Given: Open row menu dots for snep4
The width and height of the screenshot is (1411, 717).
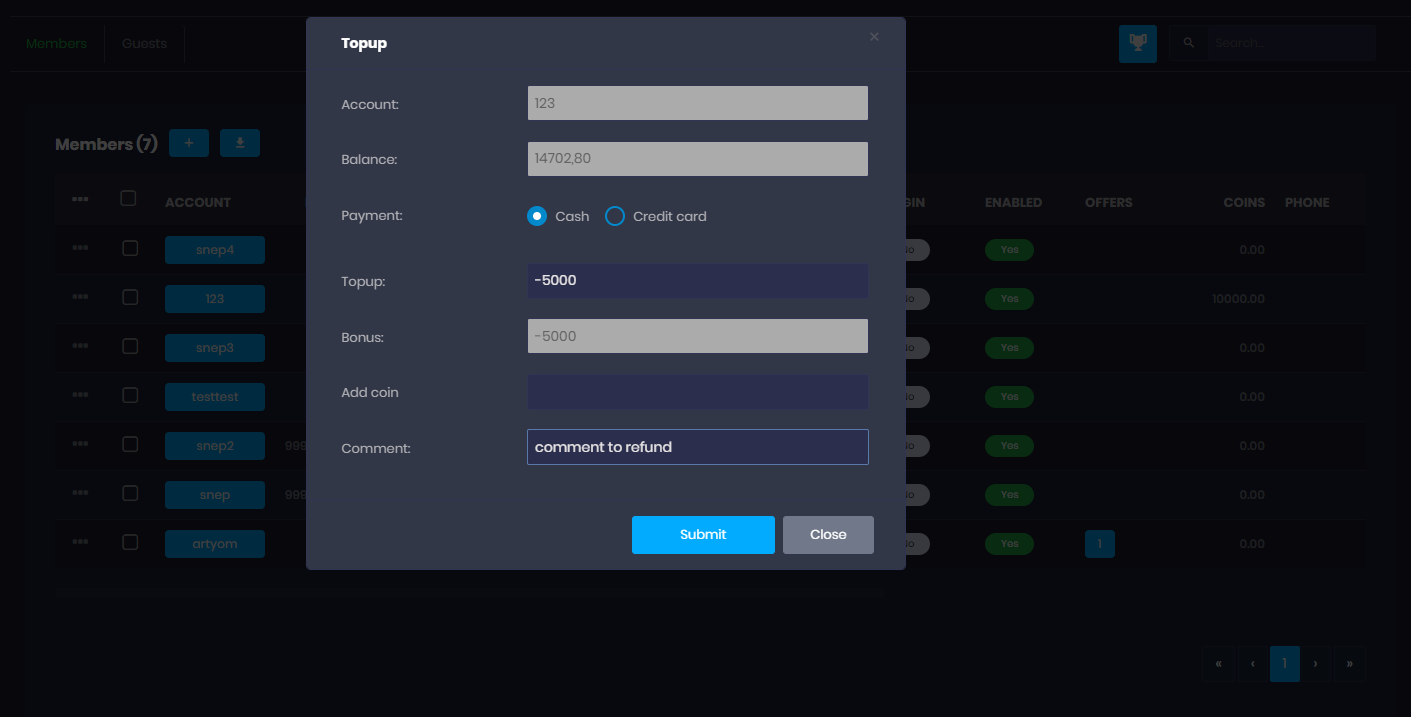Looking at the screenshot, I should point(80,248).
